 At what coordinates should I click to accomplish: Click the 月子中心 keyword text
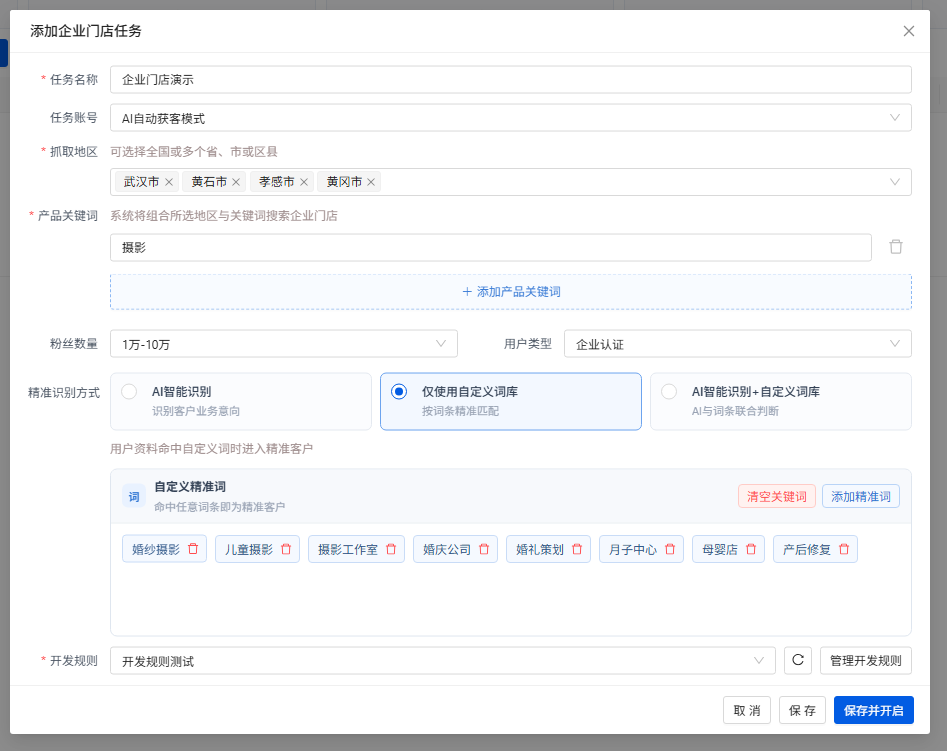tap(632, 549)
